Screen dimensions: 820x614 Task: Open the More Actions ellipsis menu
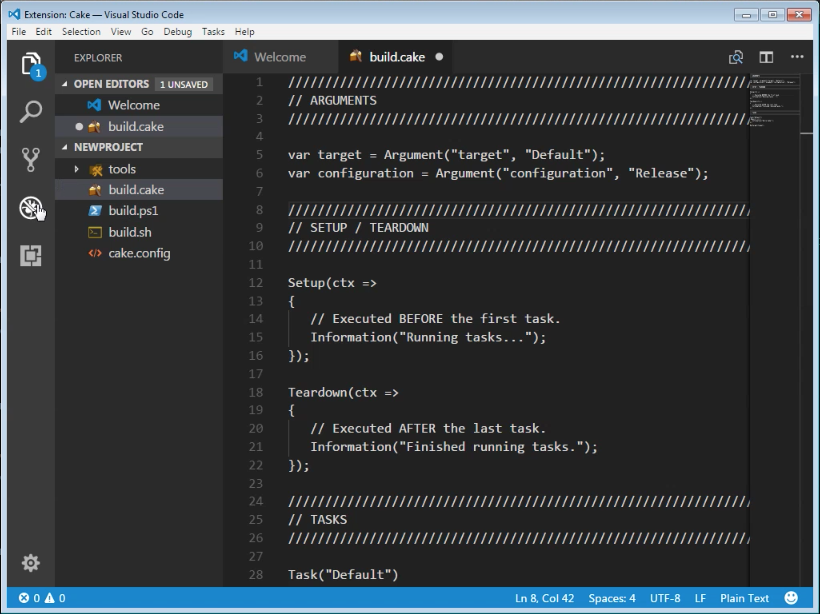tap(797, 56)
